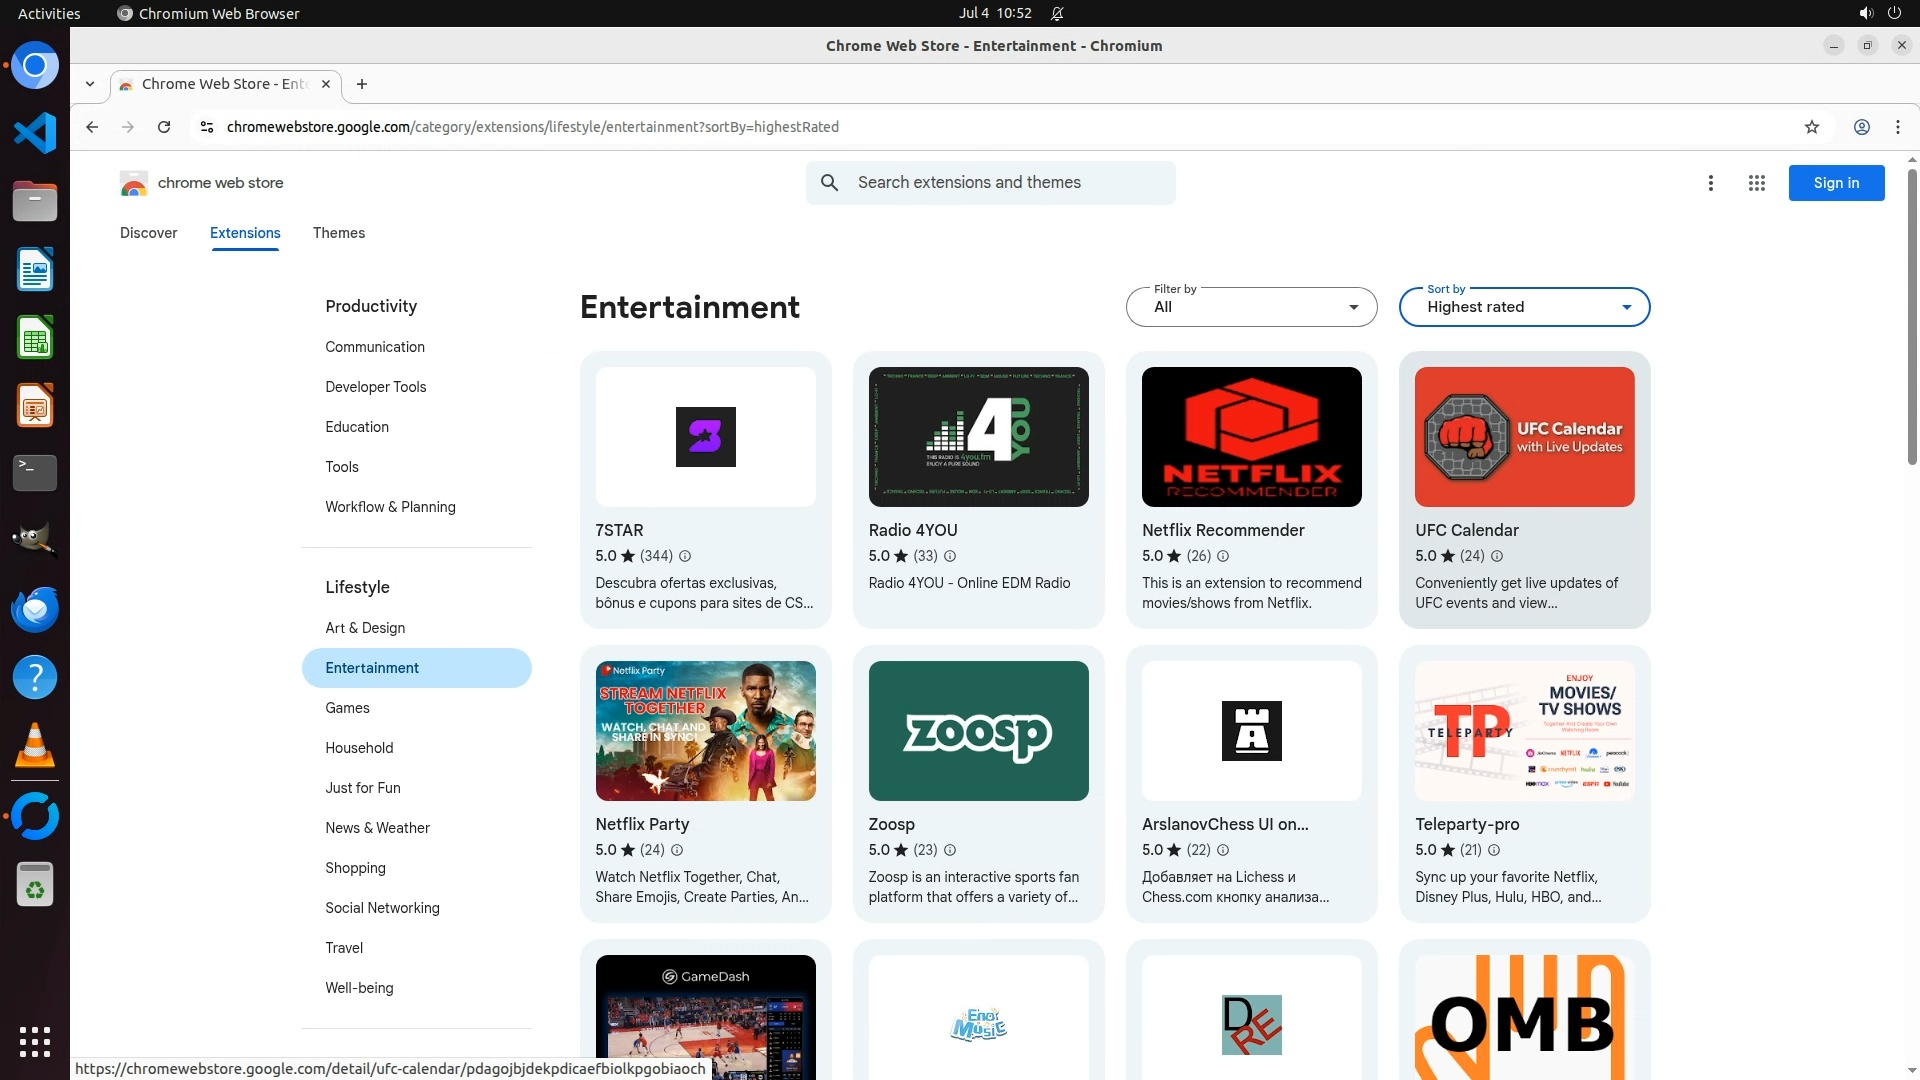Open the Chromium profile avatar icon

(x=1861, y=127)
